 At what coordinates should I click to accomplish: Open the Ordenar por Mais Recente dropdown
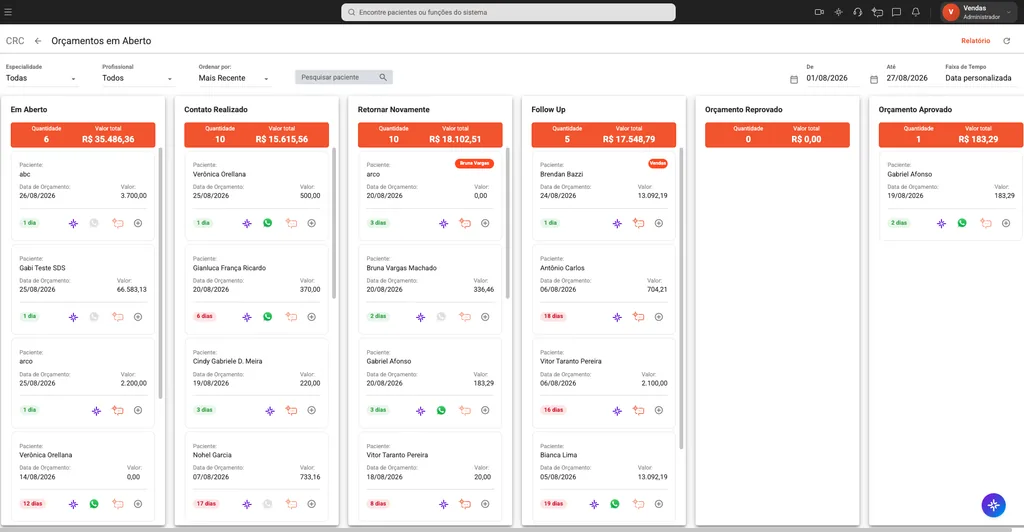pos(234,78)
